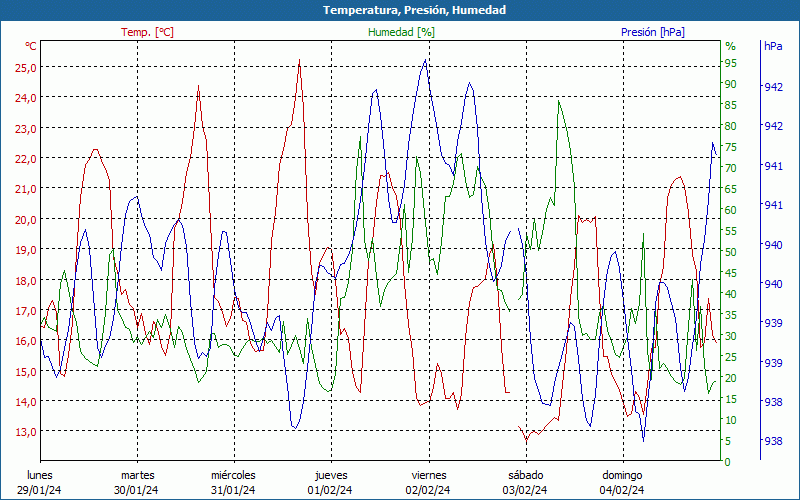Click the '01/02/24' date label
The height and width of the screenshot is (500, 800).
pos(330,491)
